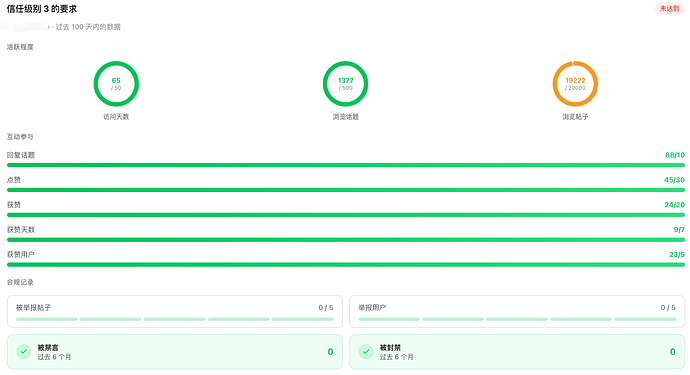Click the 点赞 label
This screenshot has height=375, width=690.
[14, 180]
